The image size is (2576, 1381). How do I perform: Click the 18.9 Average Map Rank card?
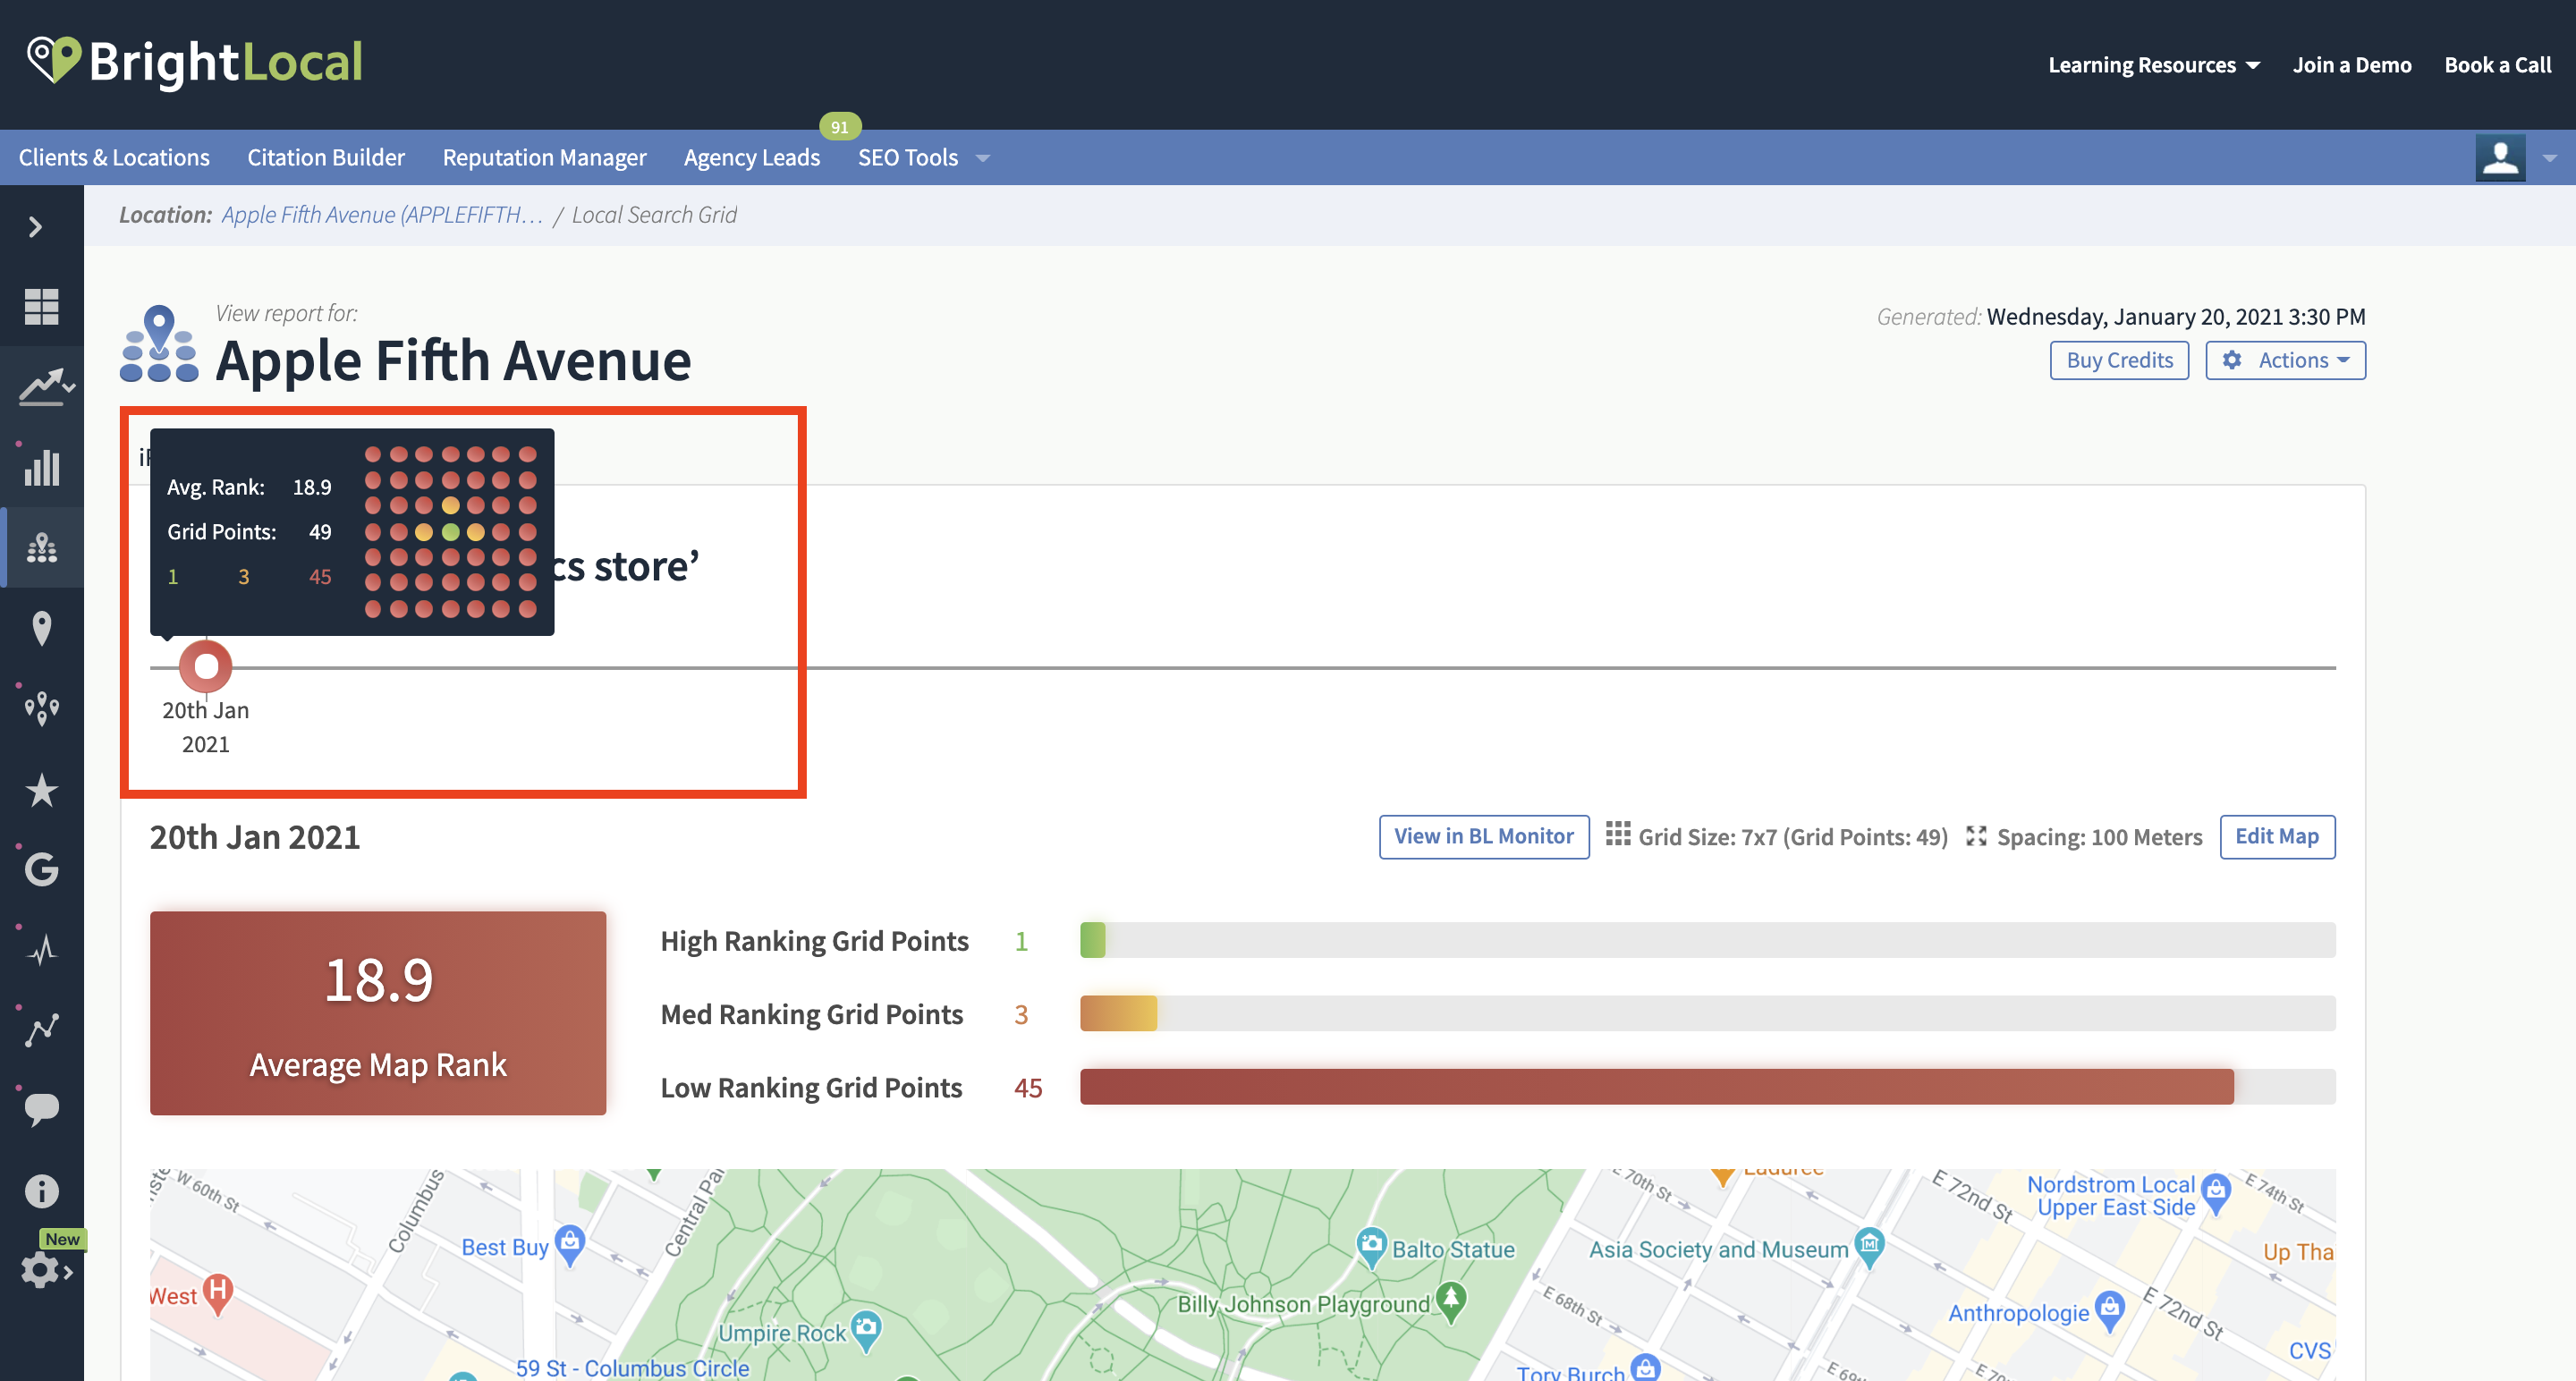[378, 1012]
